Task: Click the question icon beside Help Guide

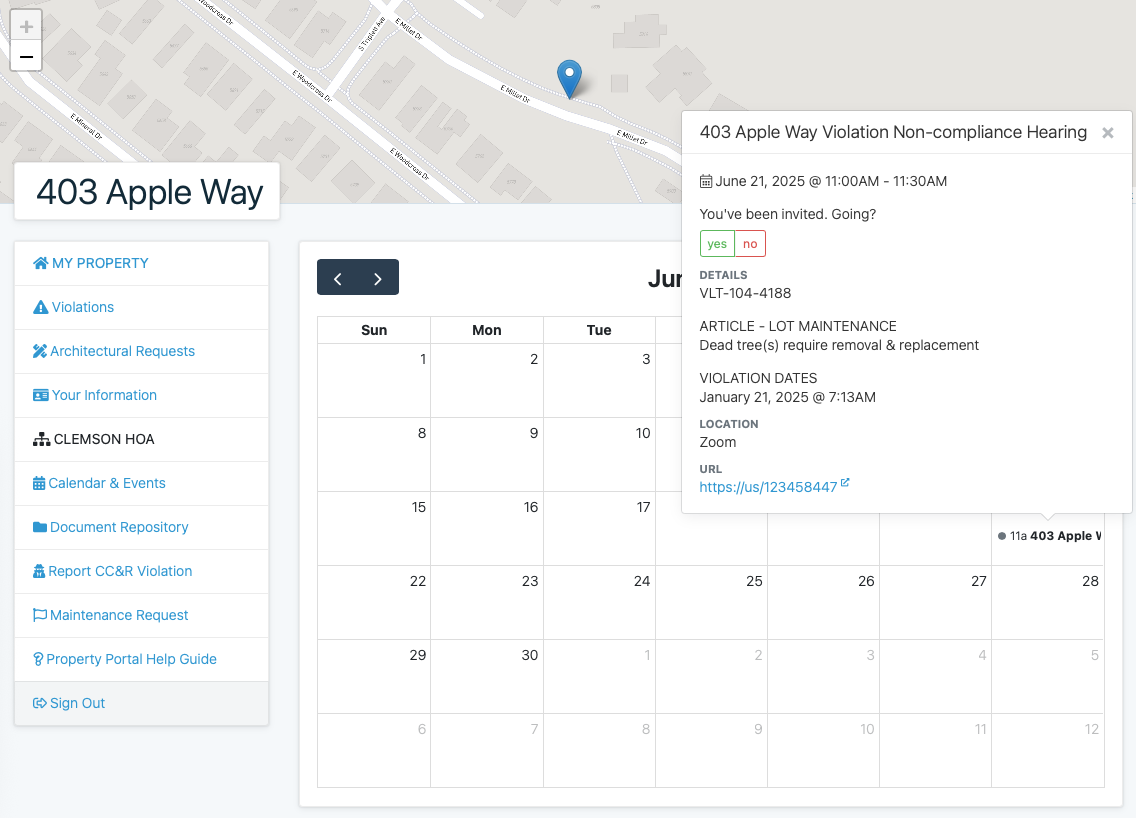Action: pyautogui.click(x=38, y=659)
